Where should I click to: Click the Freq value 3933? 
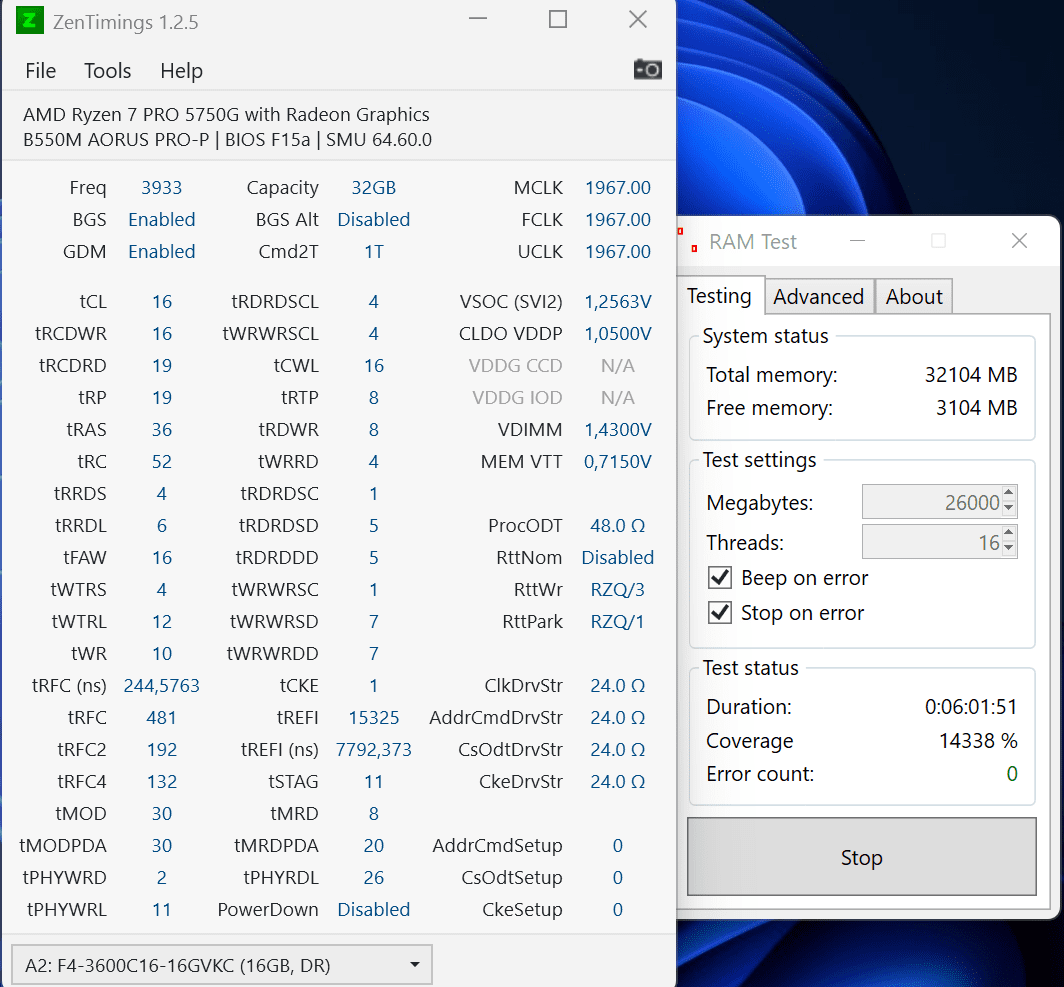[162, 187]
